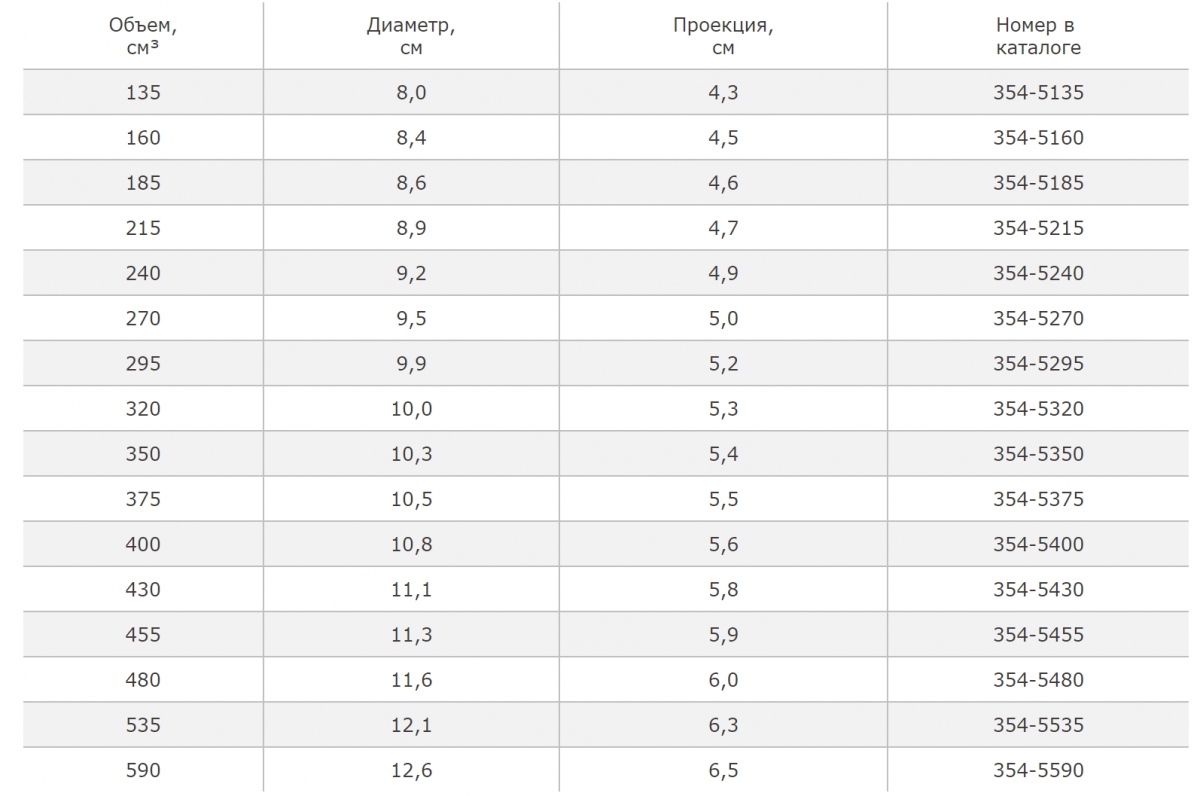The image size is (1200, 796).
Task: Click the Объем column header
Action: (143, 37)
